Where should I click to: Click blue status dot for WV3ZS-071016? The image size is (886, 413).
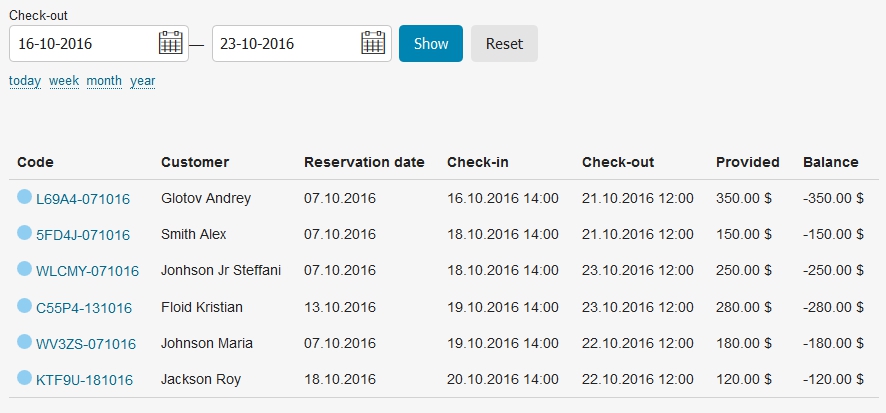click(24, 342)
